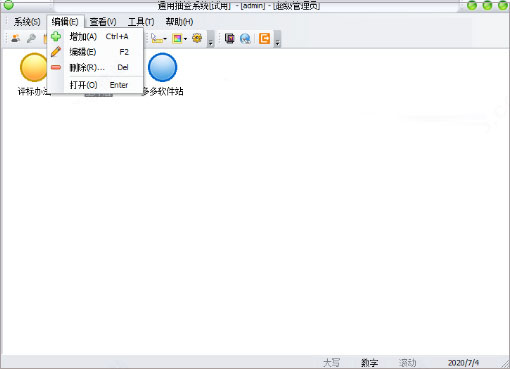
Task: Click the ruler layout toolbar icon
Action: (157, 39)
